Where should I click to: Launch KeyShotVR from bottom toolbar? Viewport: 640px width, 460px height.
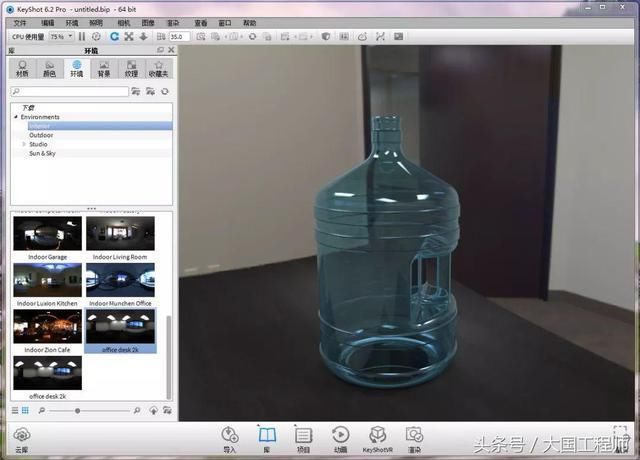pyautogui.click(x=377, y=437)
